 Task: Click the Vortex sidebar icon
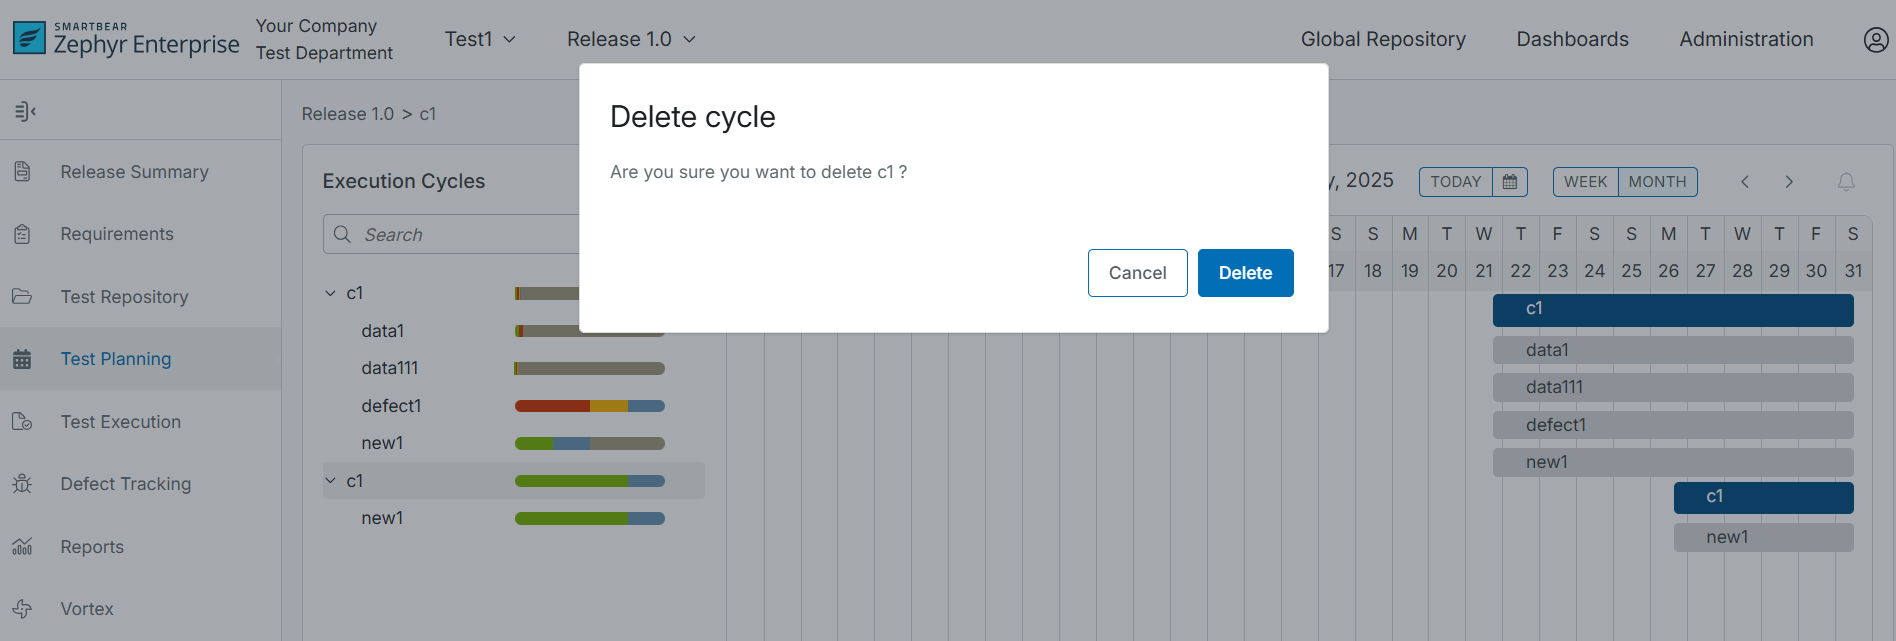(x=22, y=609)
